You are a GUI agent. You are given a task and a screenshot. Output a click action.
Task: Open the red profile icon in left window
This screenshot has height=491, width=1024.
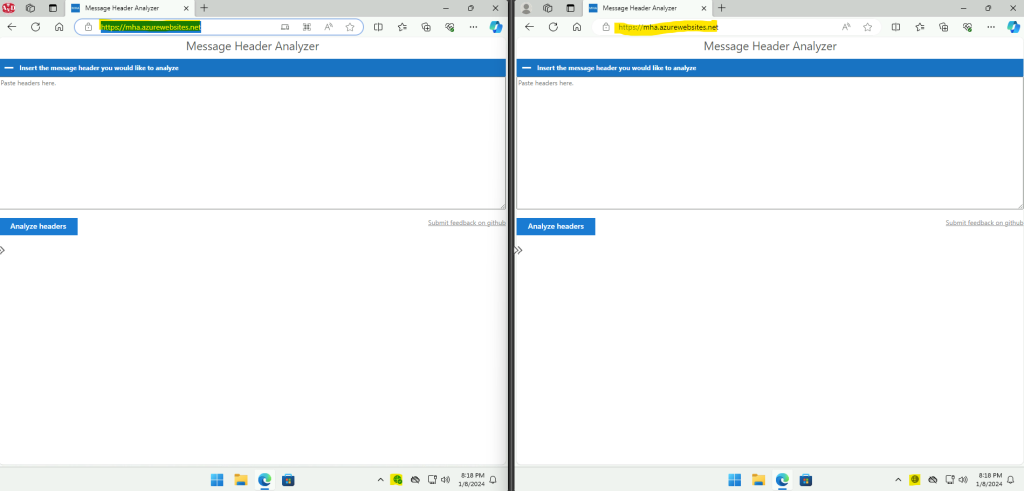click(x=9, y=8)
